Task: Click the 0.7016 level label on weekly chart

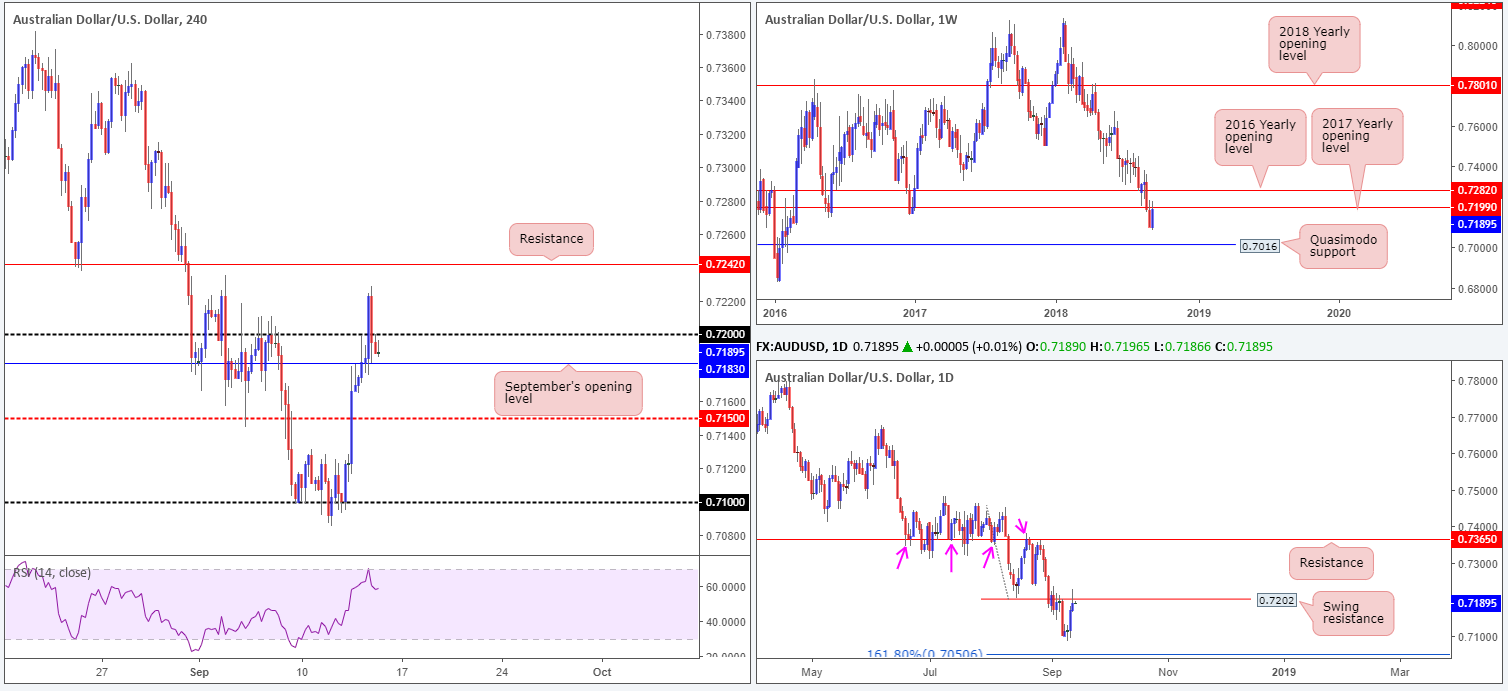Action: [x=1258, y=244]
